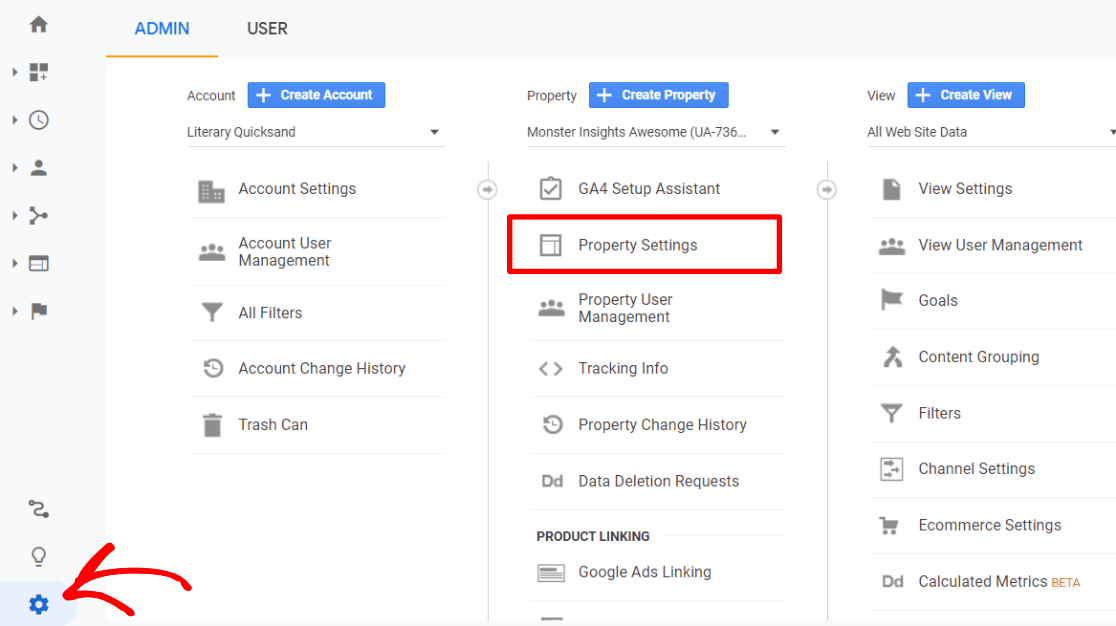The width and height of the screenshot is (1116, 626).
Task: Open Account Change History link
Action: 322,368
